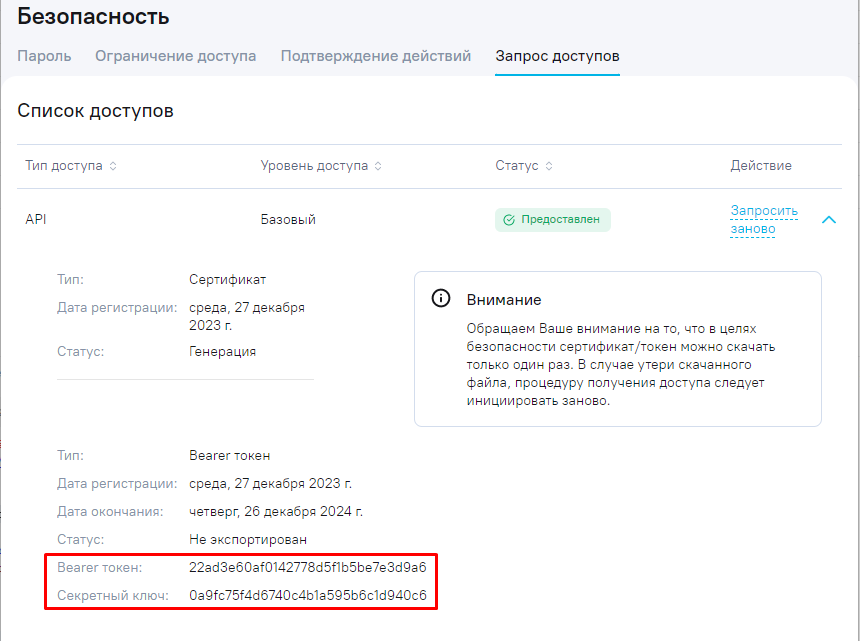Click the Действие column header

point(761,166)
